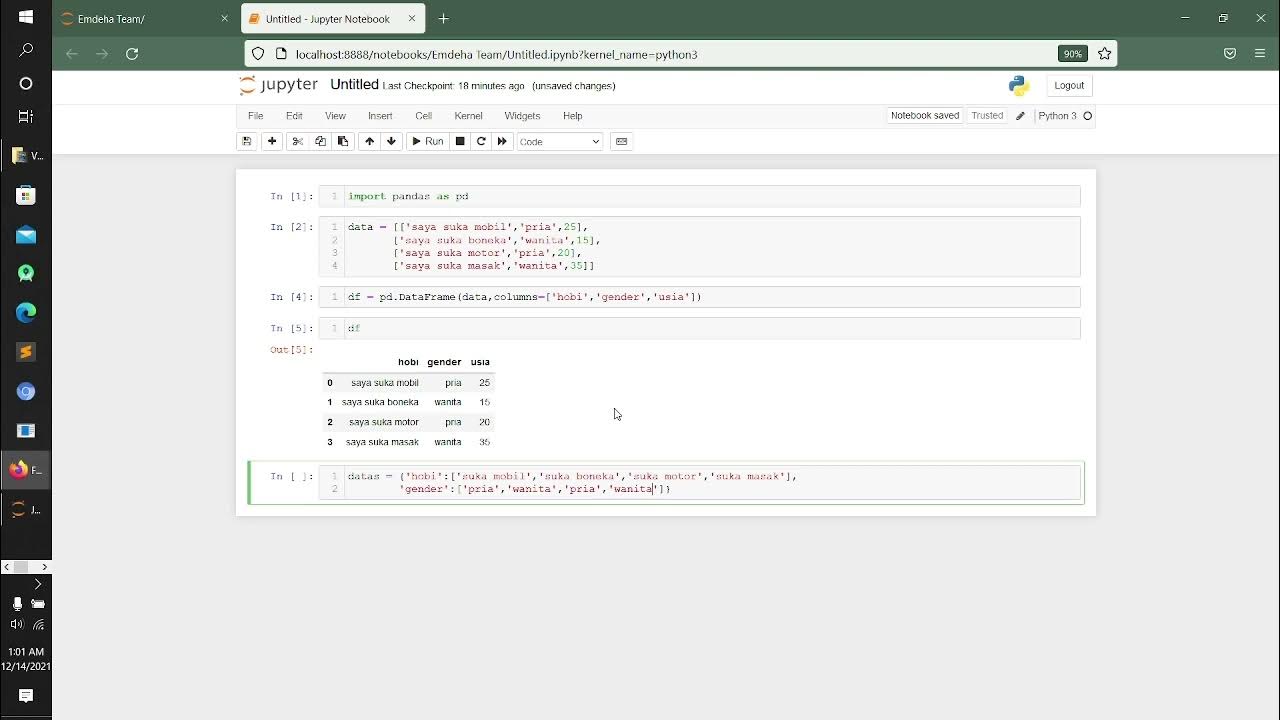
Task: Click the volume icon in system tray
Action: (x=16, y=625)
